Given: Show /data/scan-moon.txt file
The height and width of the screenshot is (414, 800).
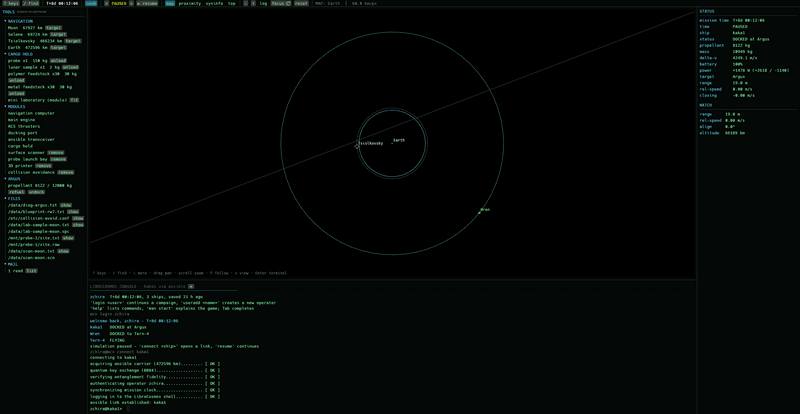Looking at the screenshot, I should tap(63, 251).
